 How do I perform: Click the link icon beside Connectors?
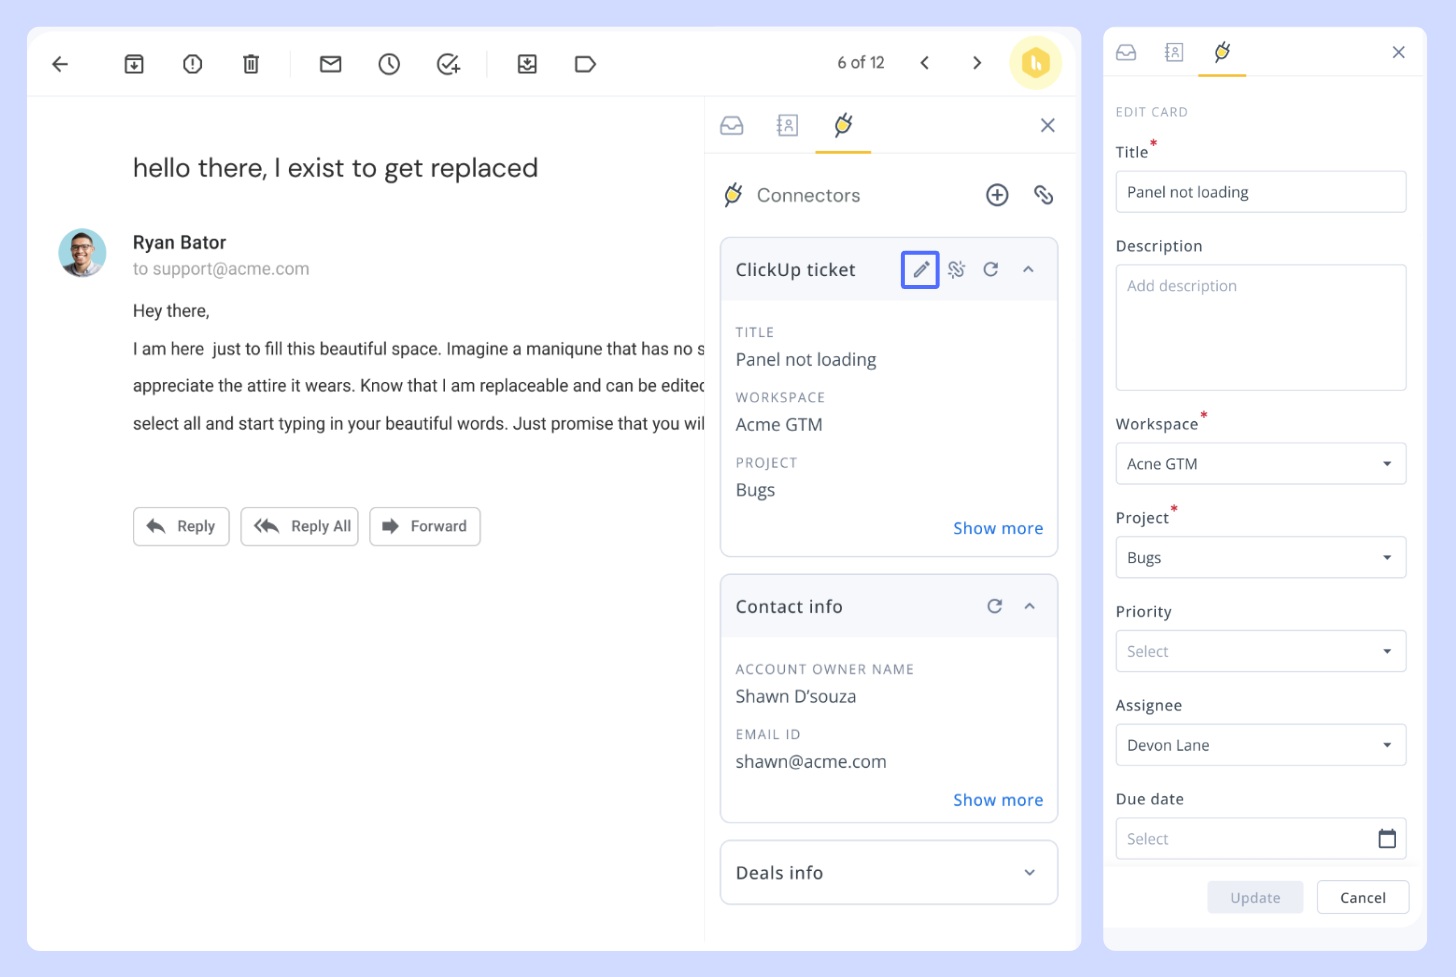pyautogui.click(x=1044, y=195)
